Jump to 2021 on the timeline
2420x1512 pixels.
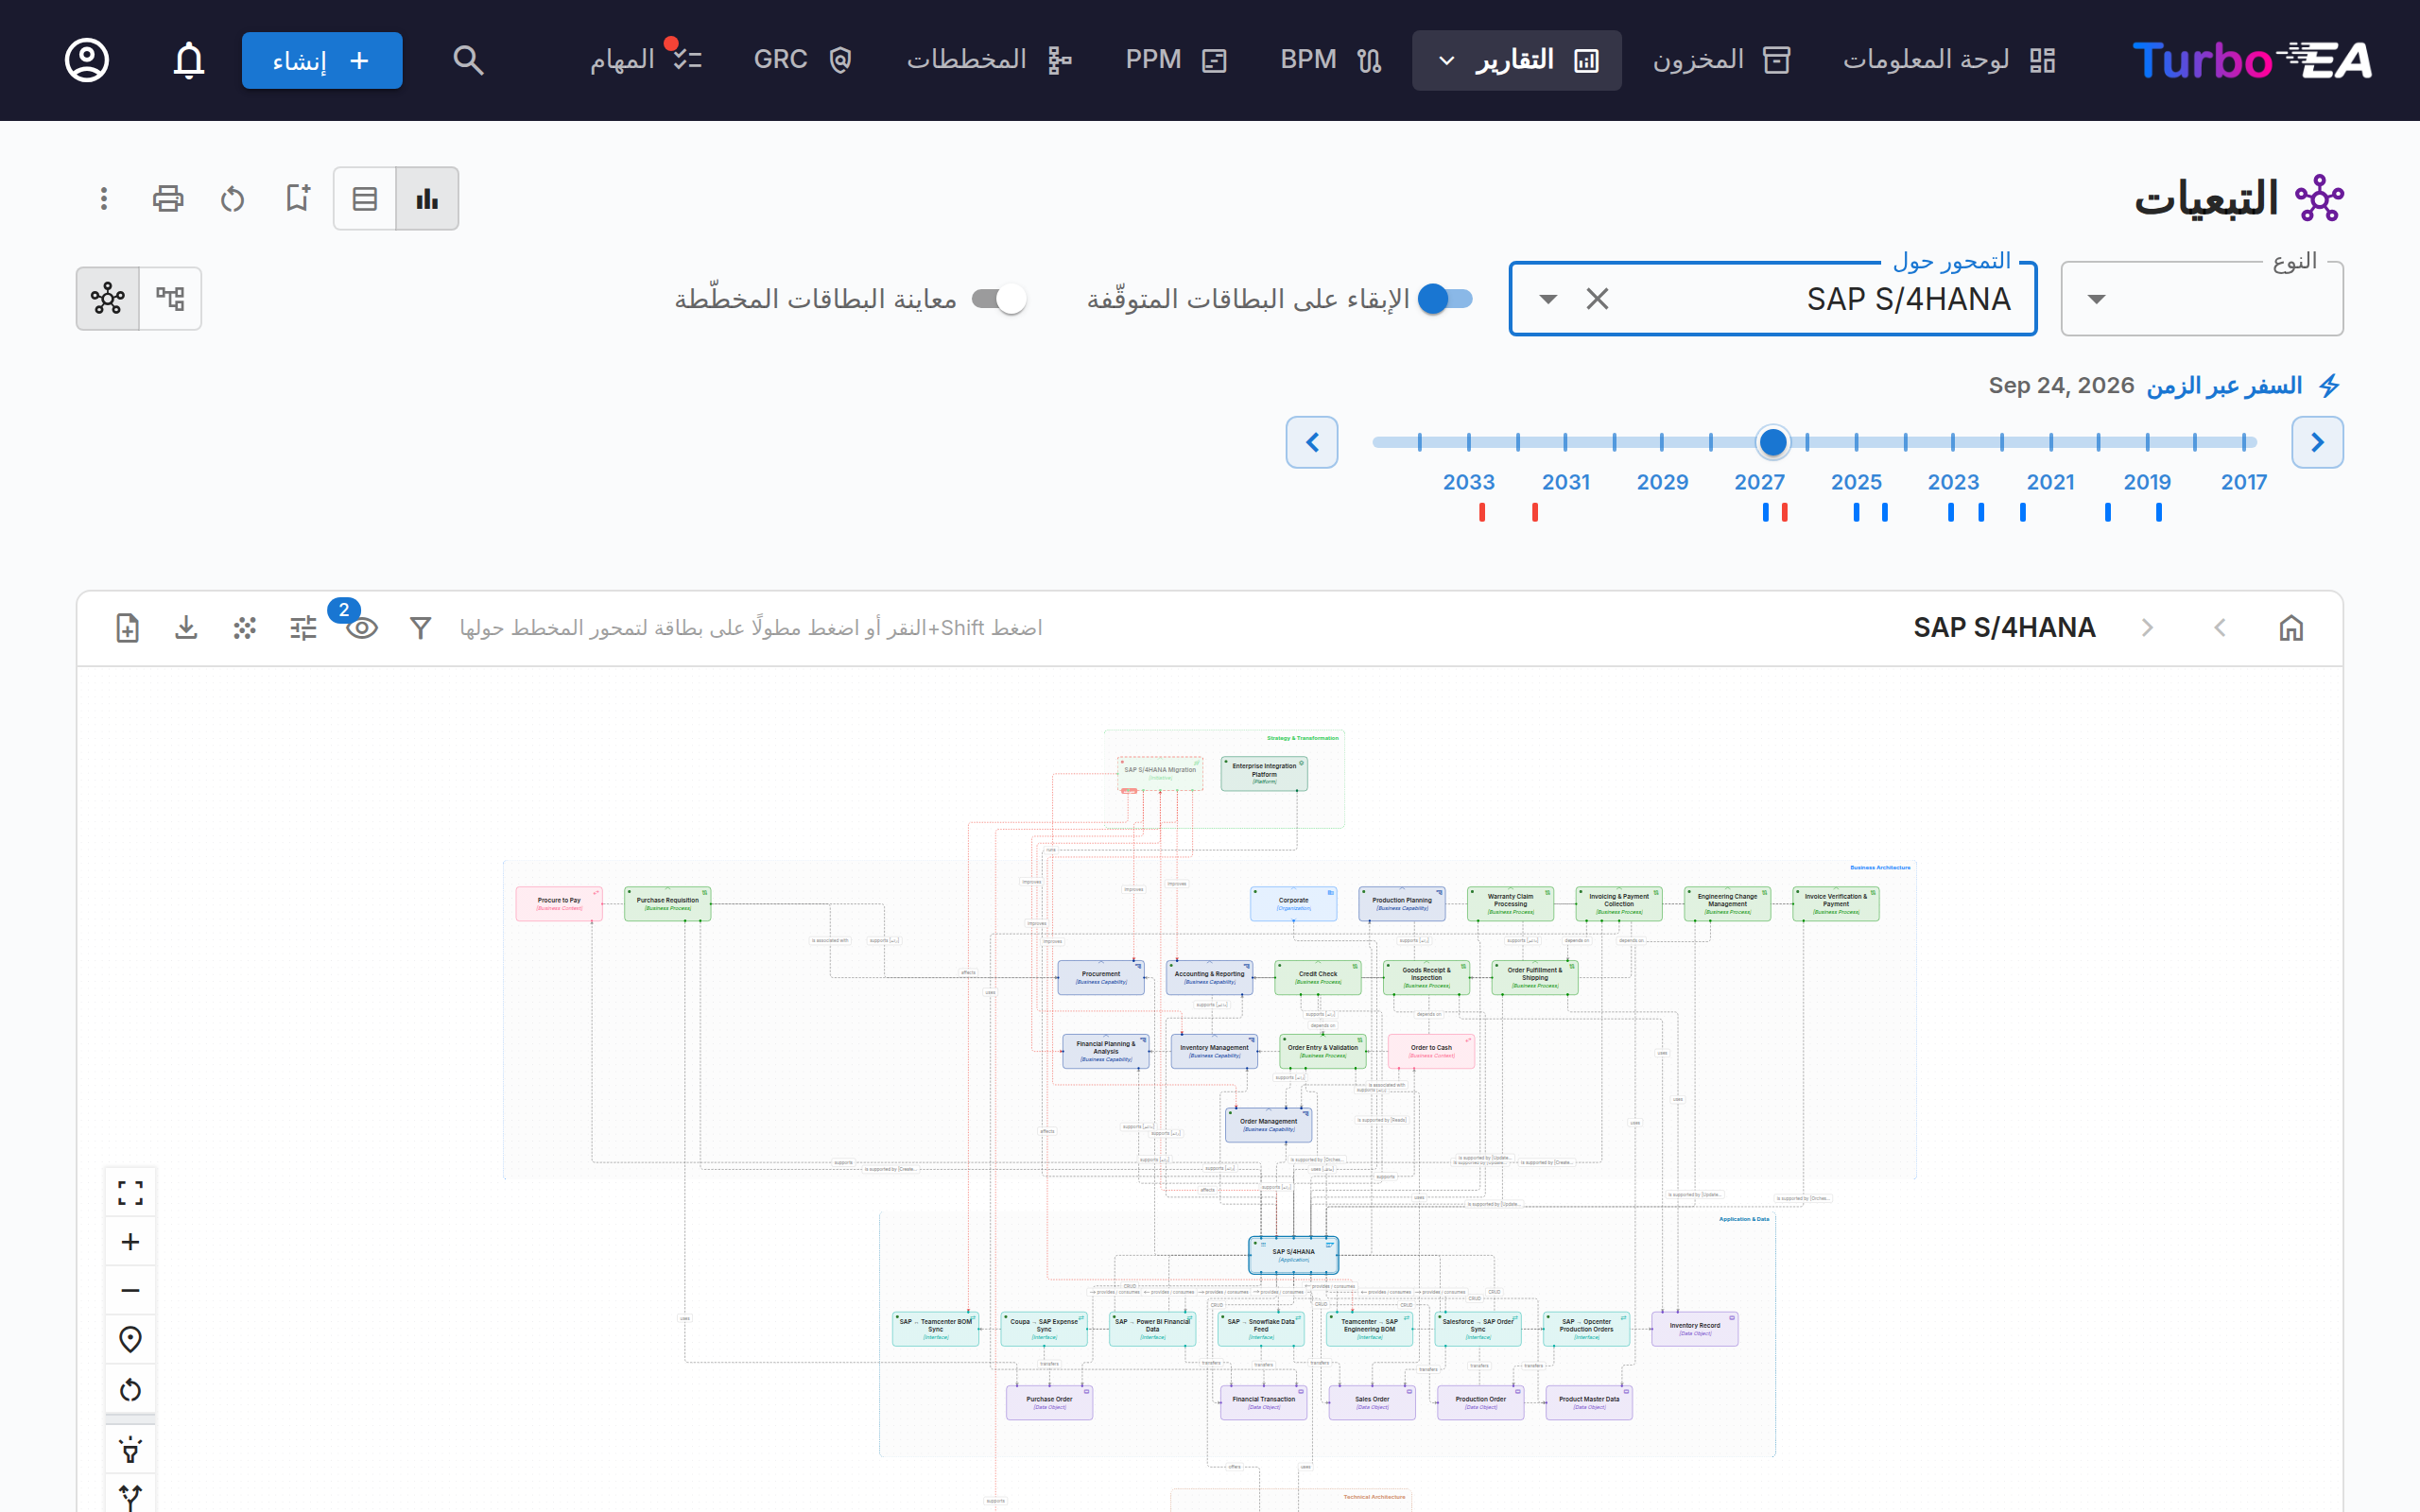(2050, 482)
